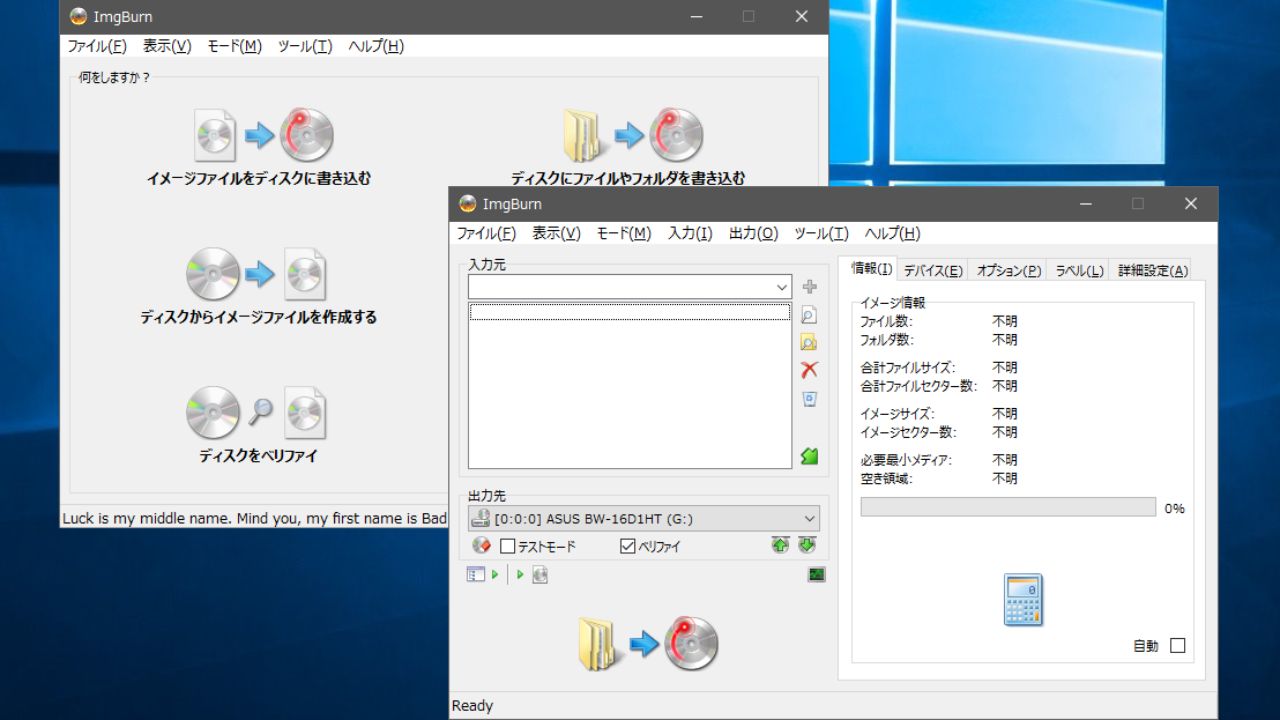Click the log window monitor icon
The width and height of the screenshot is (1280, 720).
(817, 575)
